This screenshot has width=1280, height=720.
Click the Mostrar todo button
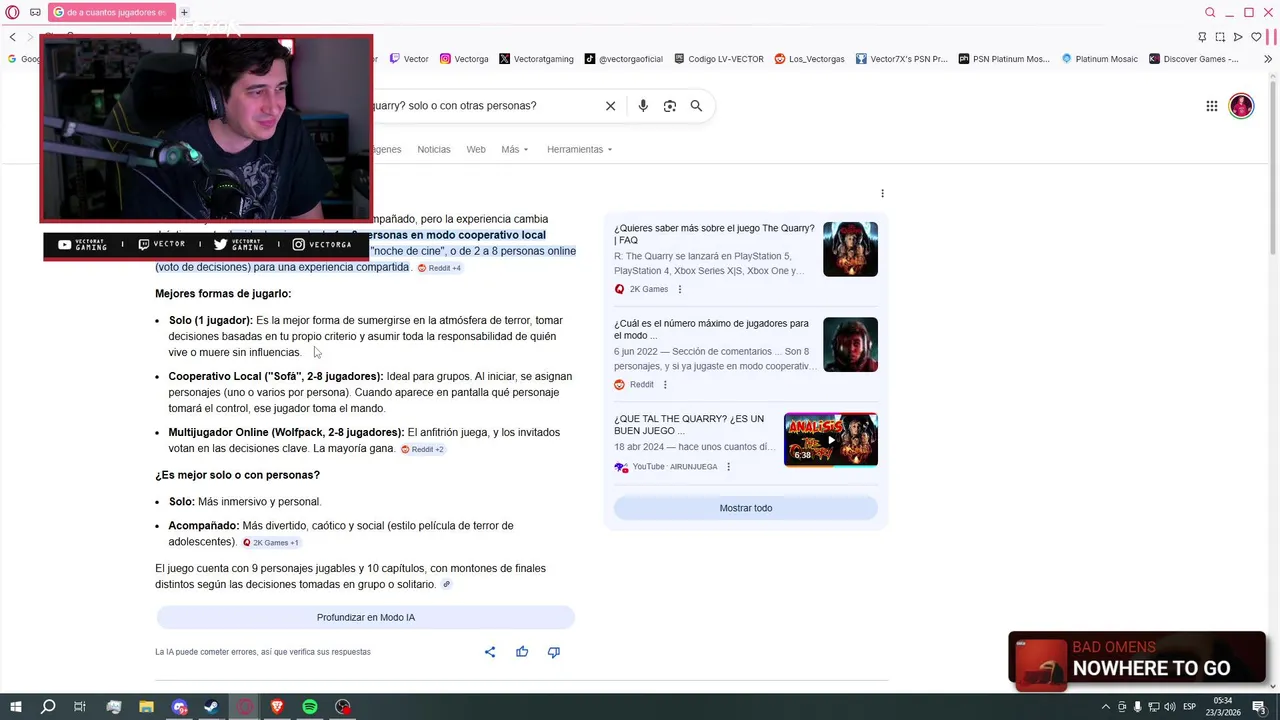pos(746,508)
